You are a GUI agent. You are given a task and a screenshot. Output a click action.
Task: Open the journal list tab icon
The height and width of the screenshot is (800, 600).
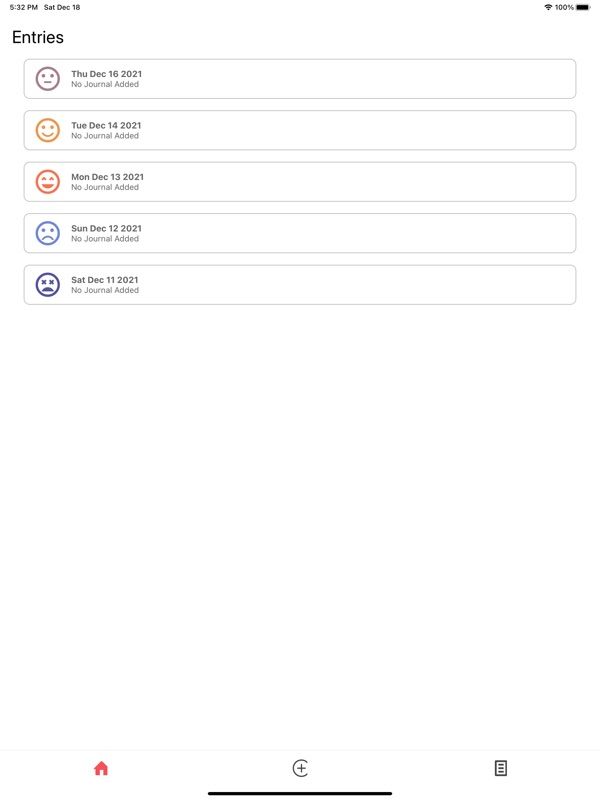click(501, 768)
